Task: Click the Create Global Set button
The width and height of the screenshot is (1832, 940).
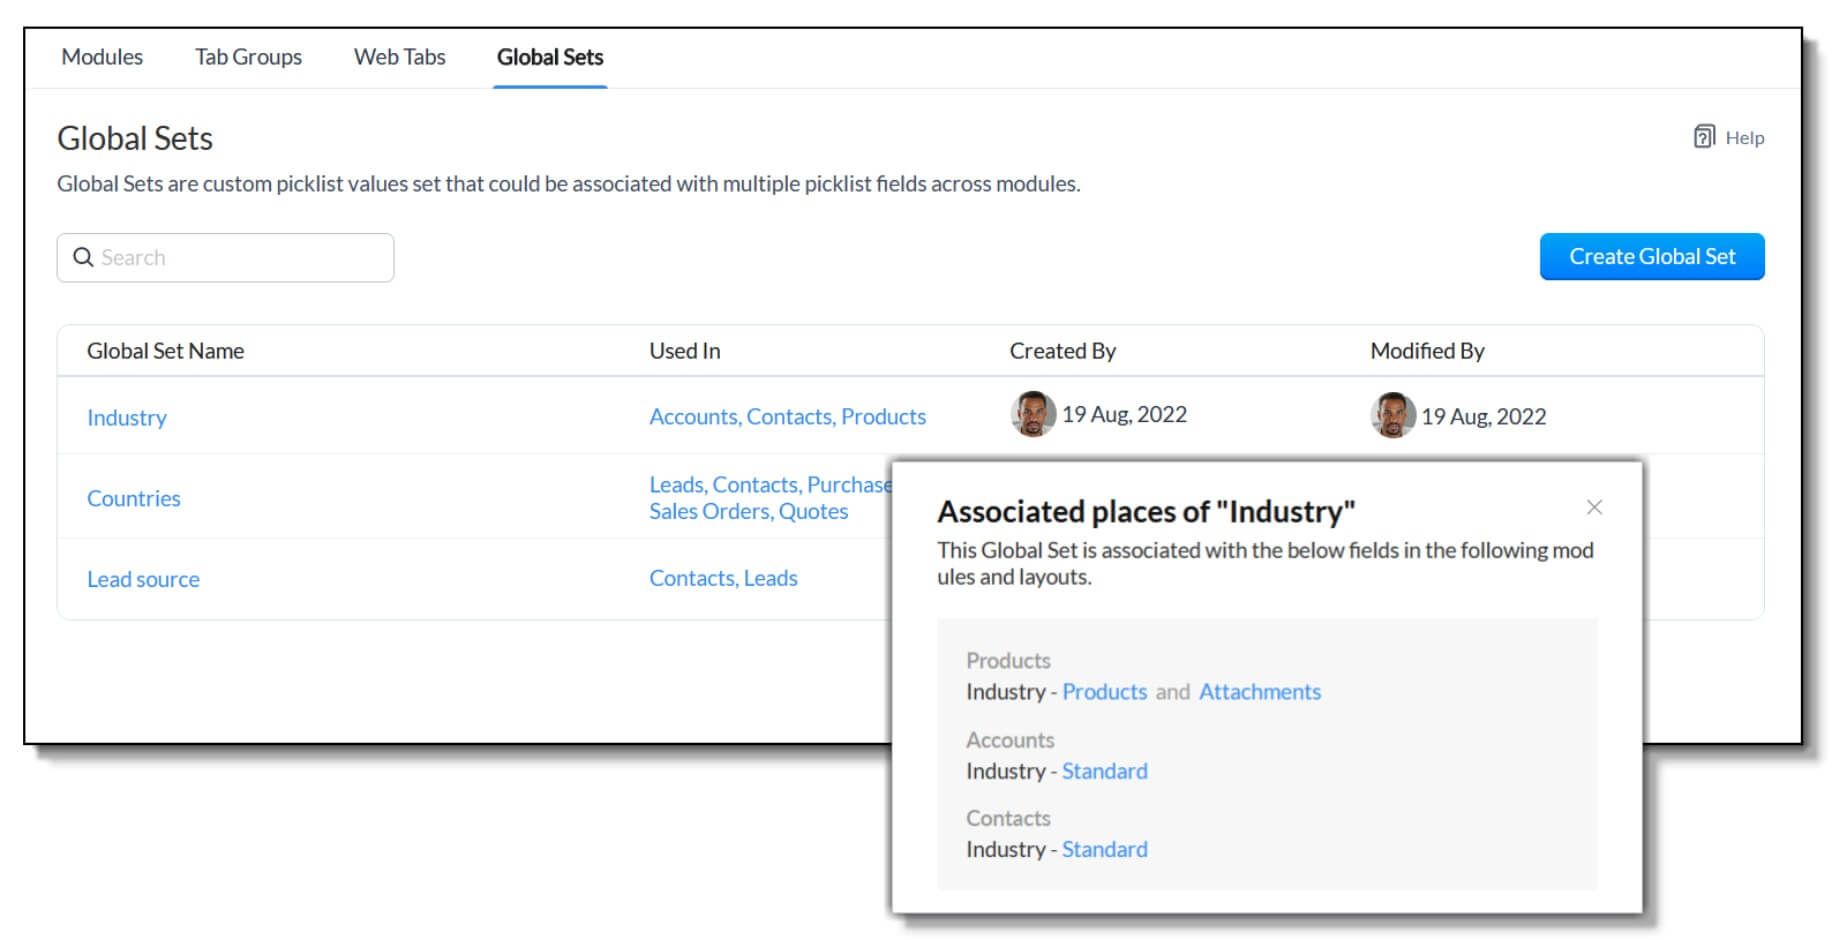Action: click(1652, 256)
